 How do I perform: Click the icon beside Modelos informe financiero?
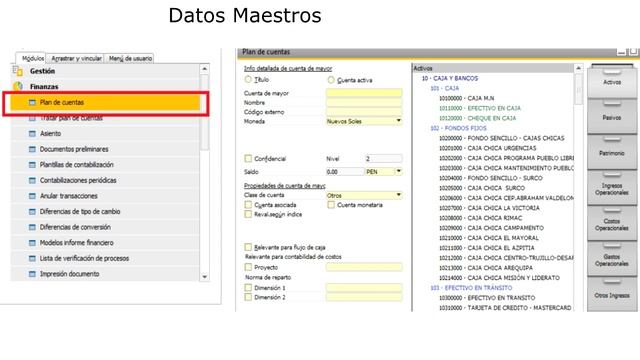[x=32, y=243]
